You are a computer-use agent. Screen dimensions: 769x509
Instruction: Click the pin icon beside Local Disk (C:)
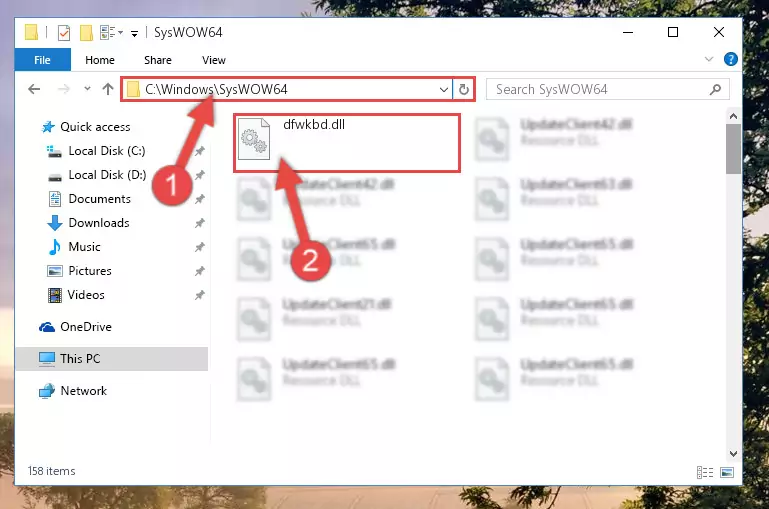[x=199, y=152]
